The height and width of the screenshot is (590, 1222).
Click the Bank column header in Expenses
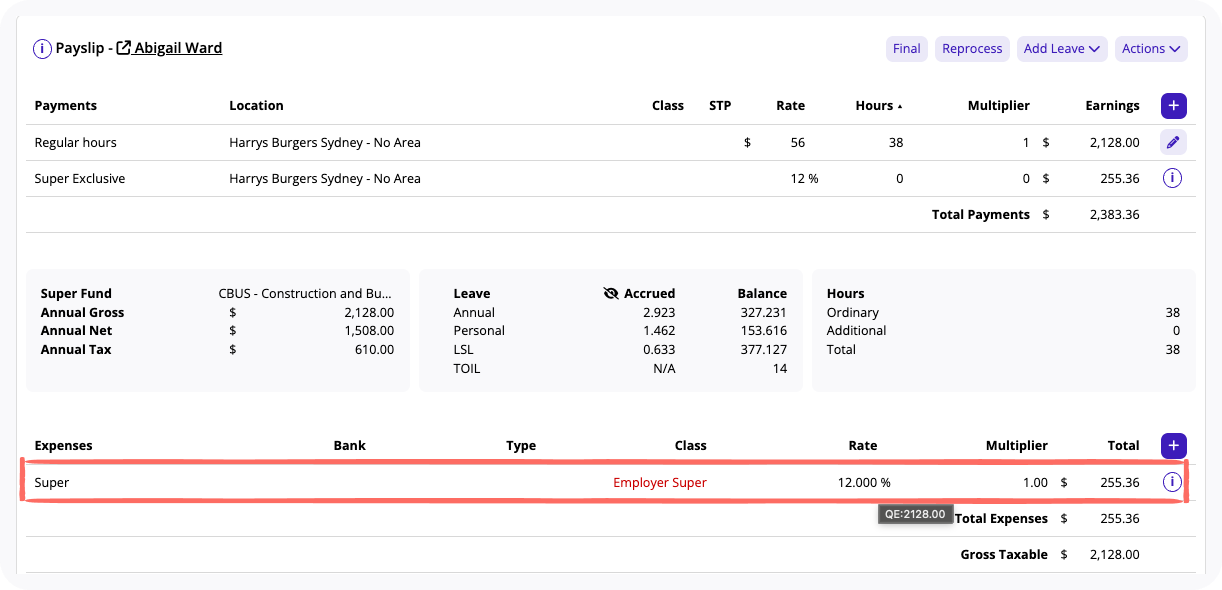click(350, 445)
